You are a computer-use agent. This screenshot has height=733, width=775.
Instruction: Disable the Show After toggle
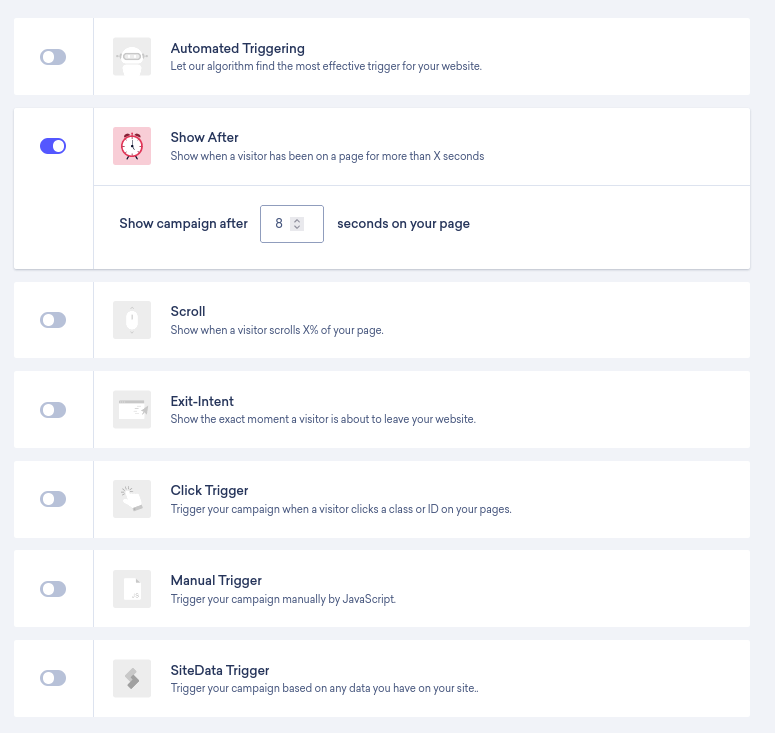(53, 146)
